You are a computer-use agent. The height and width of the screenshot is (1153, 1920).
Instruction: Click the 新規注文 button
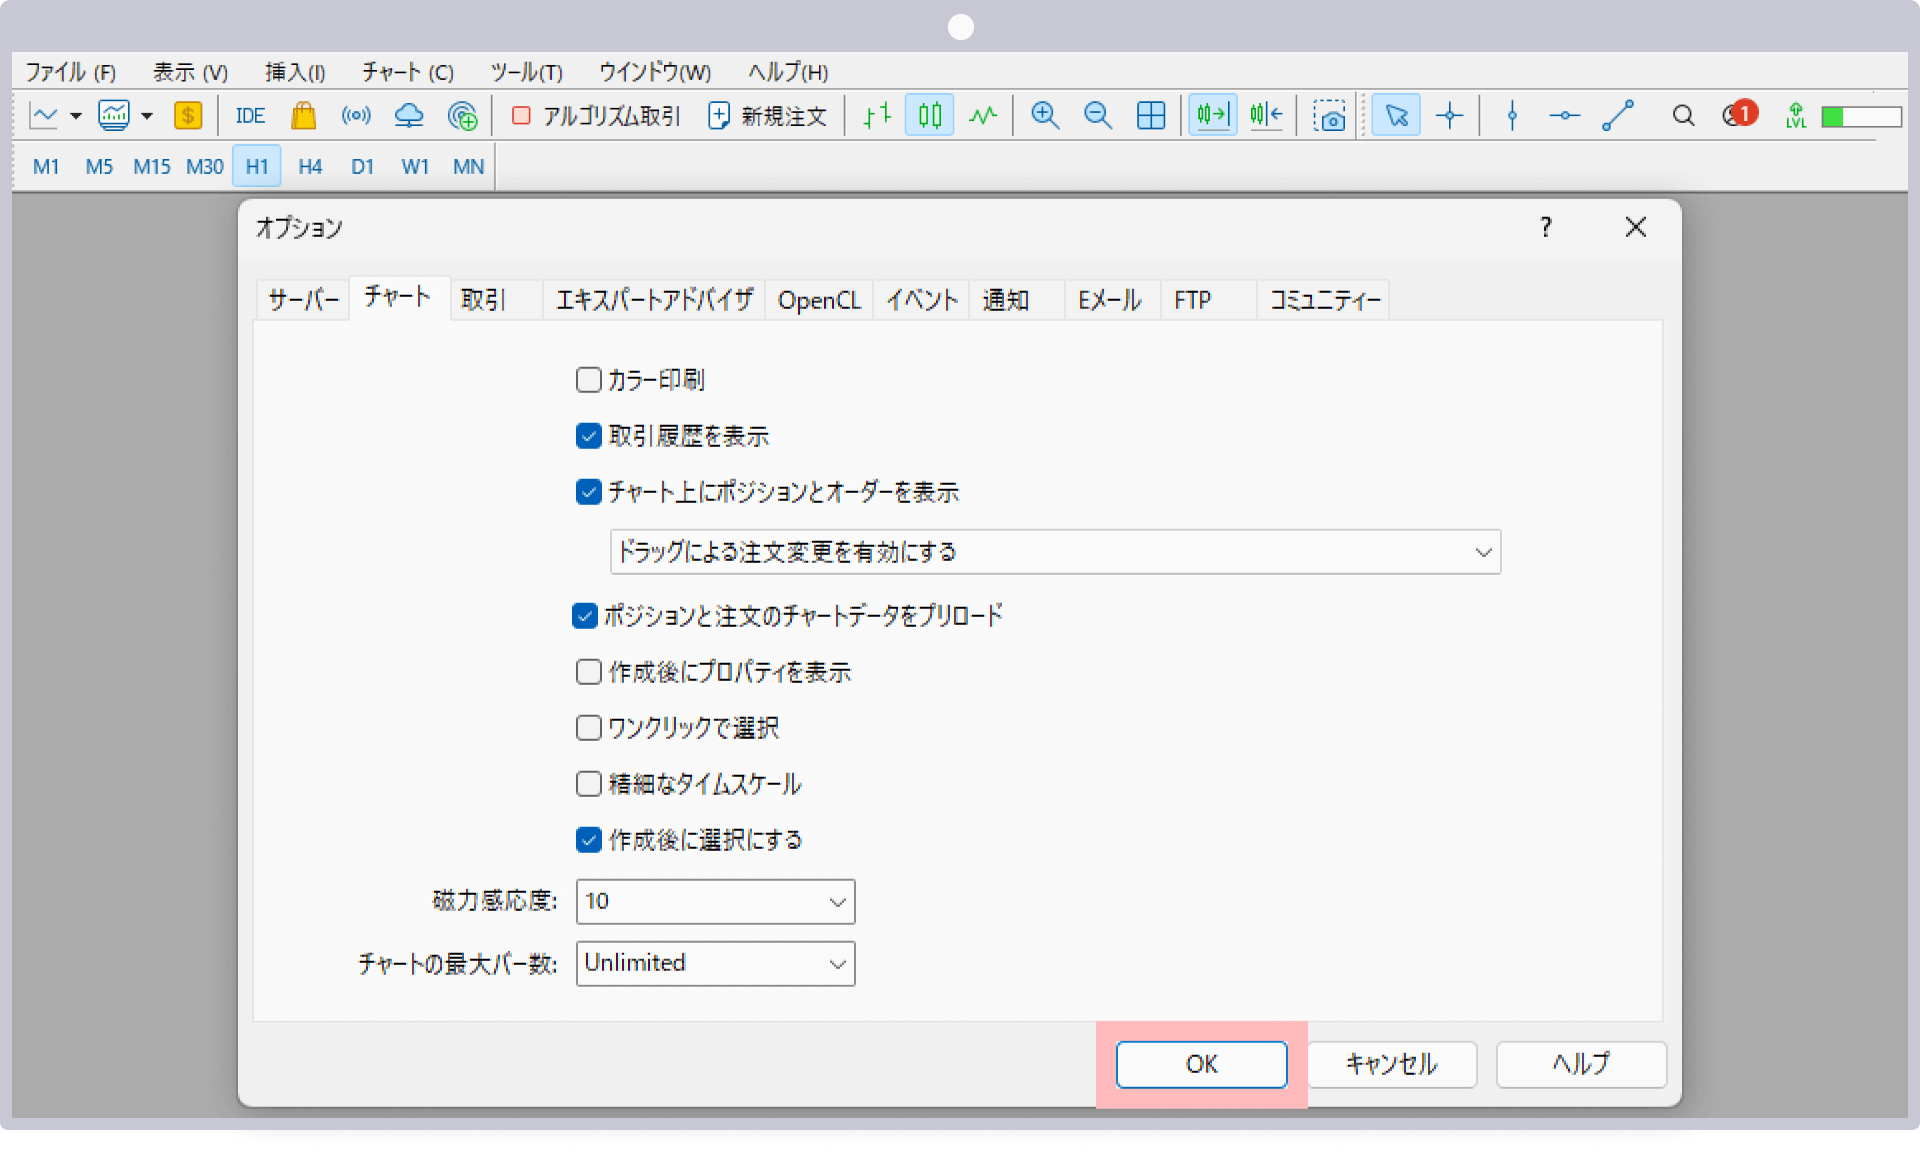coord(767,116)
